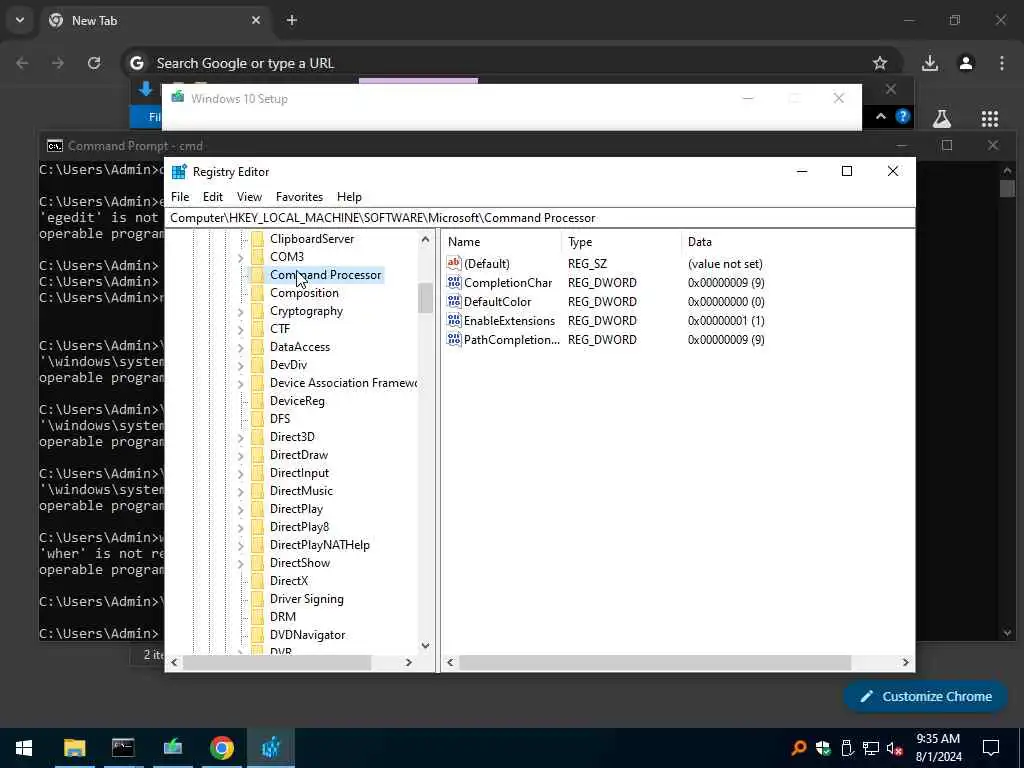Viewport: 1024px width, 768px height.
Task: Open File Explorer from the taskbar
Action: coord(74,748)
